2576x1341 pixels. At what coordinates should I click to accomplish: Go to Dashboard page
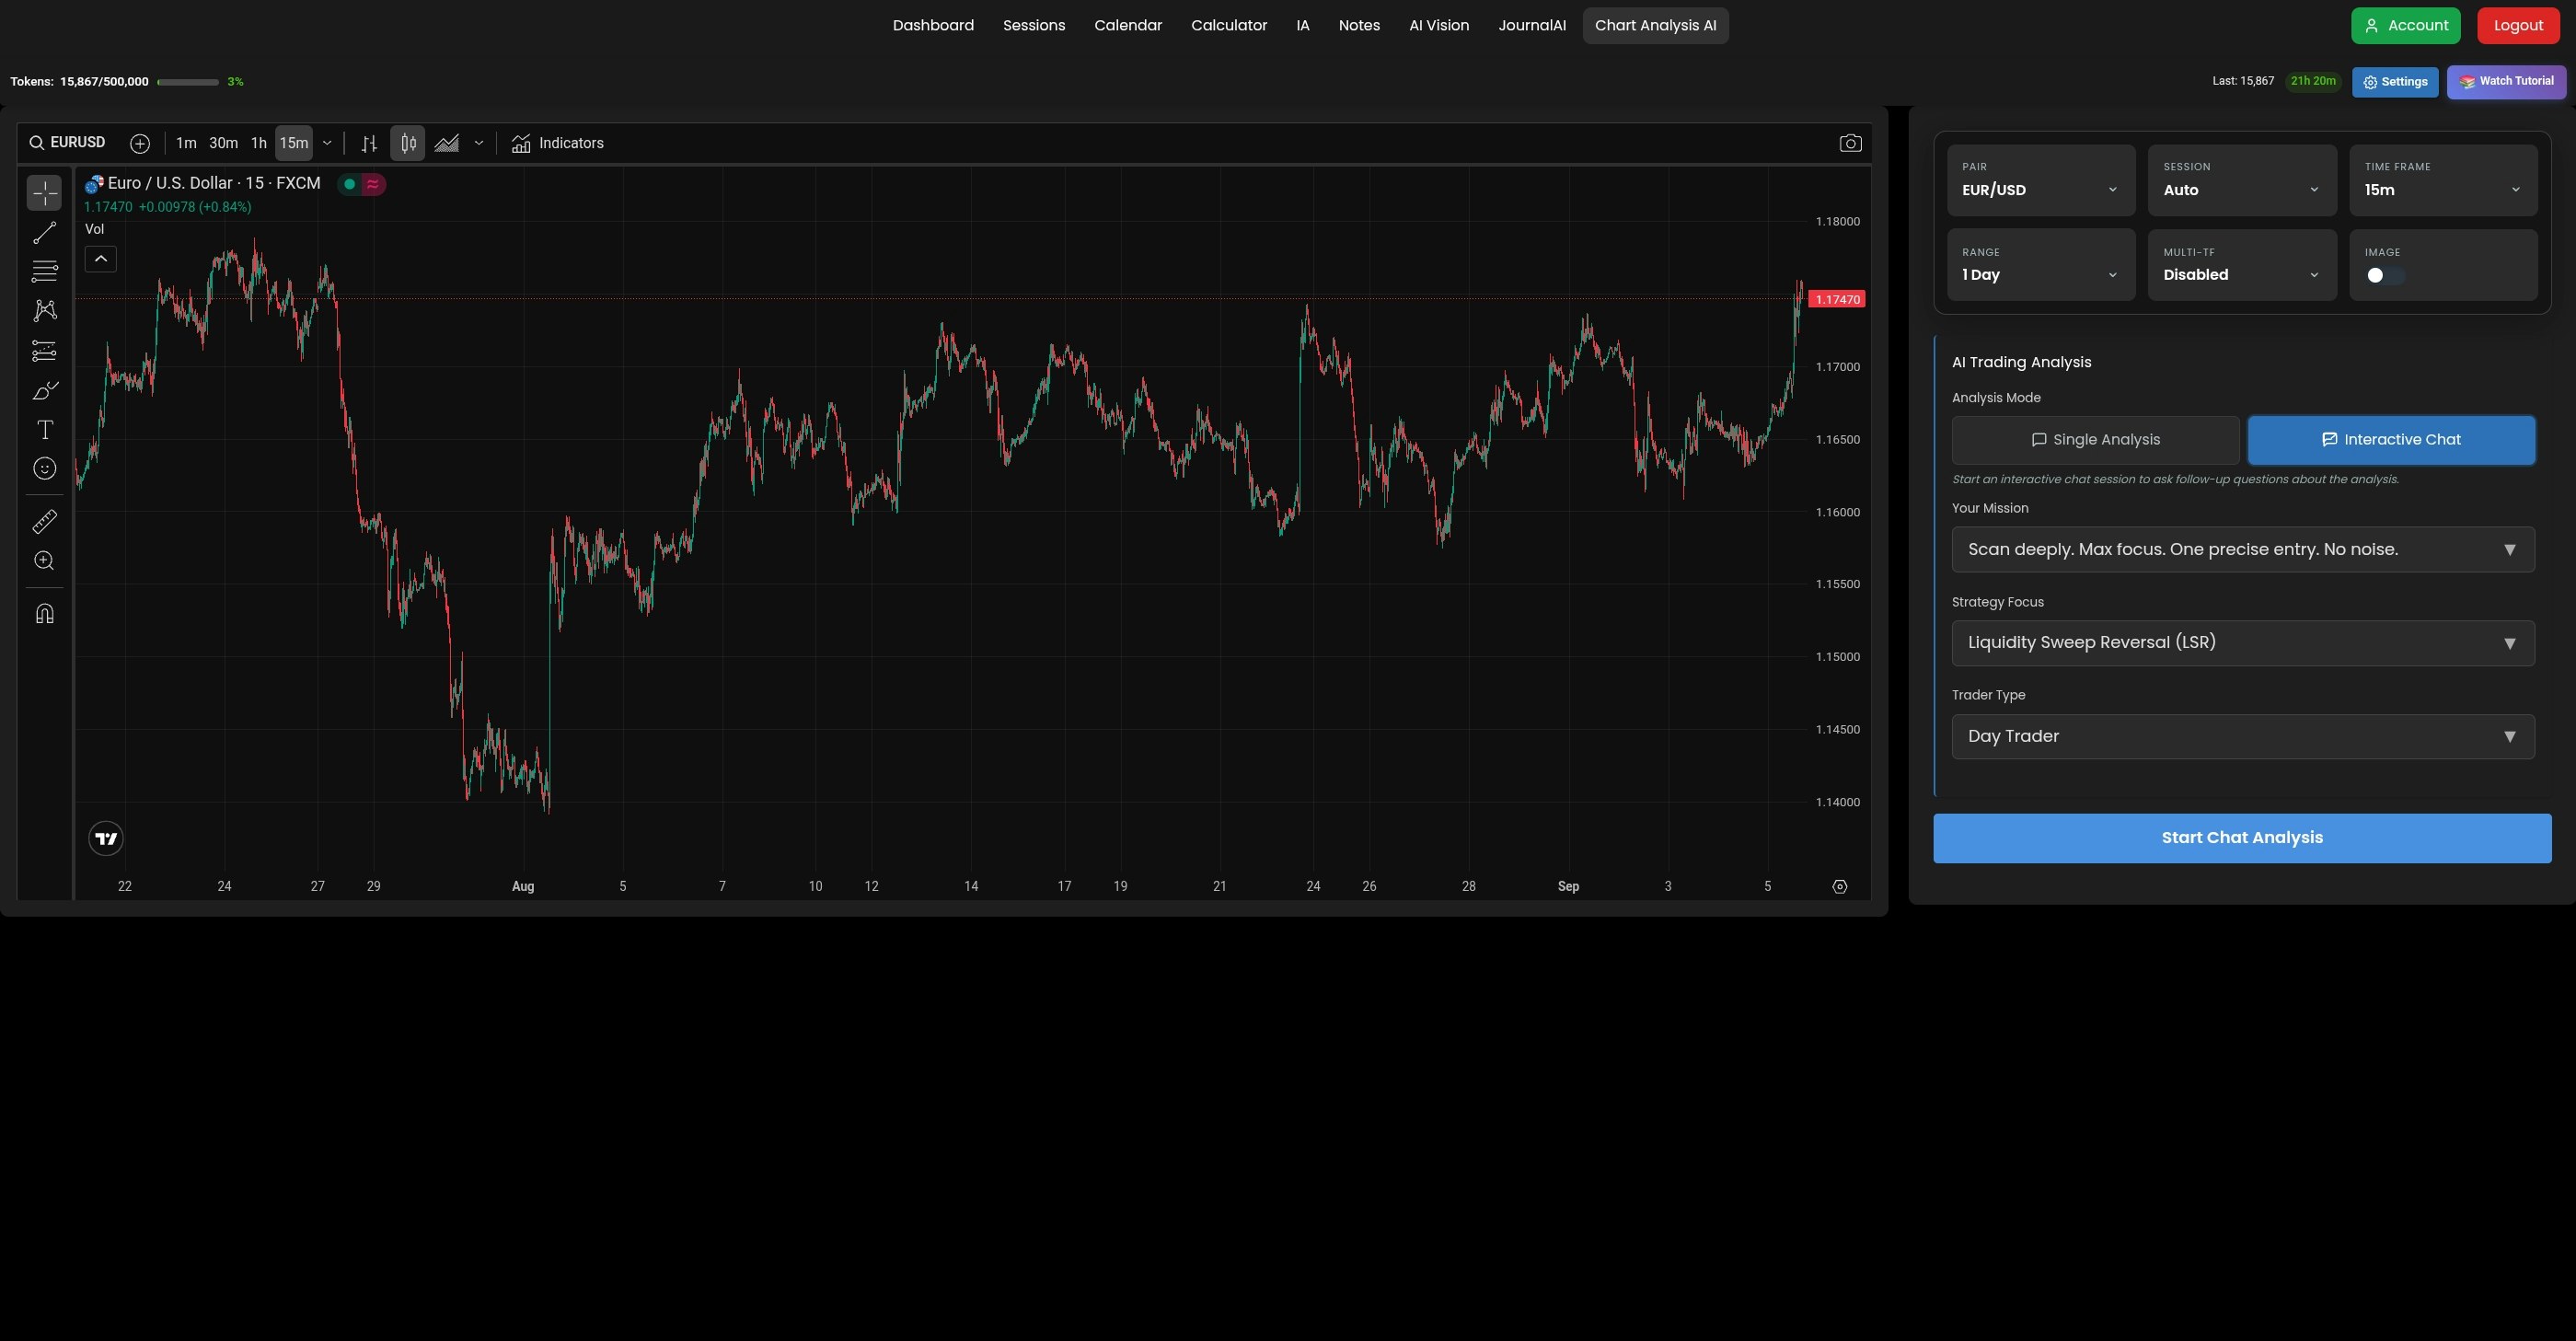click(x=933, y=26)
